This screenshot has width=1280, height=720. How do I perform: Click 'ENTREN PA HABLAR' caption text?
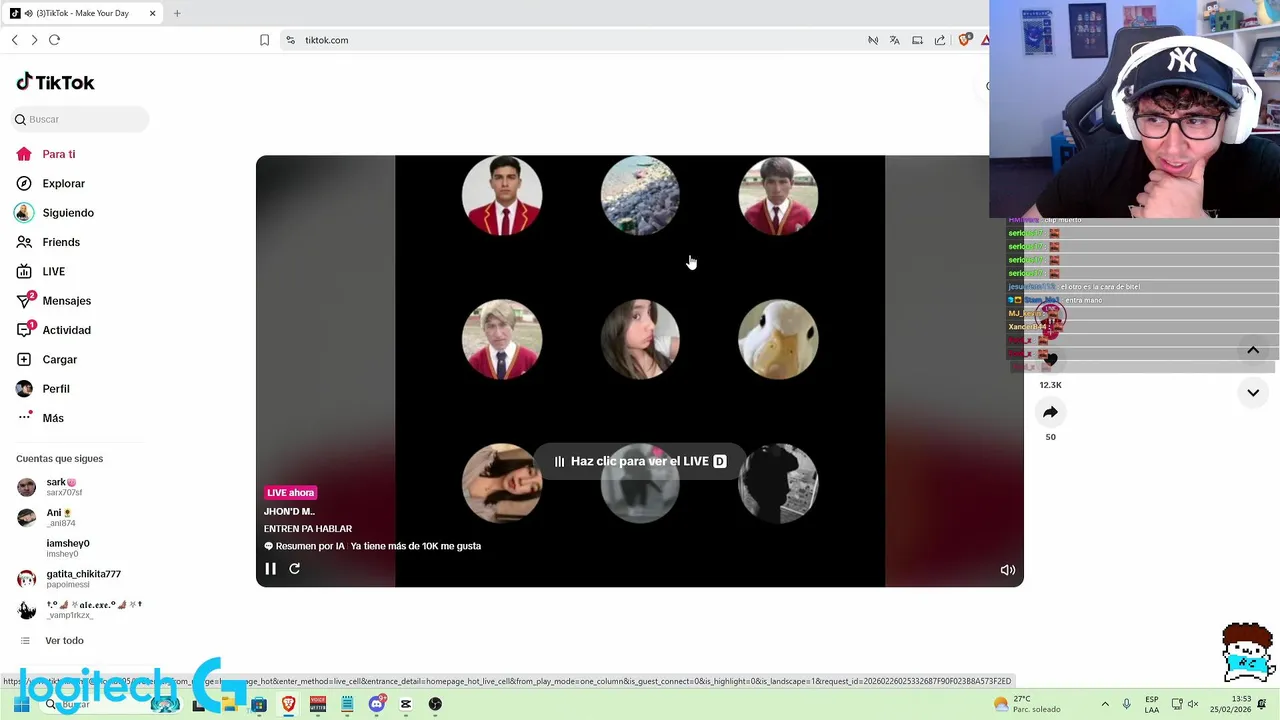click(x=308, y=528)
